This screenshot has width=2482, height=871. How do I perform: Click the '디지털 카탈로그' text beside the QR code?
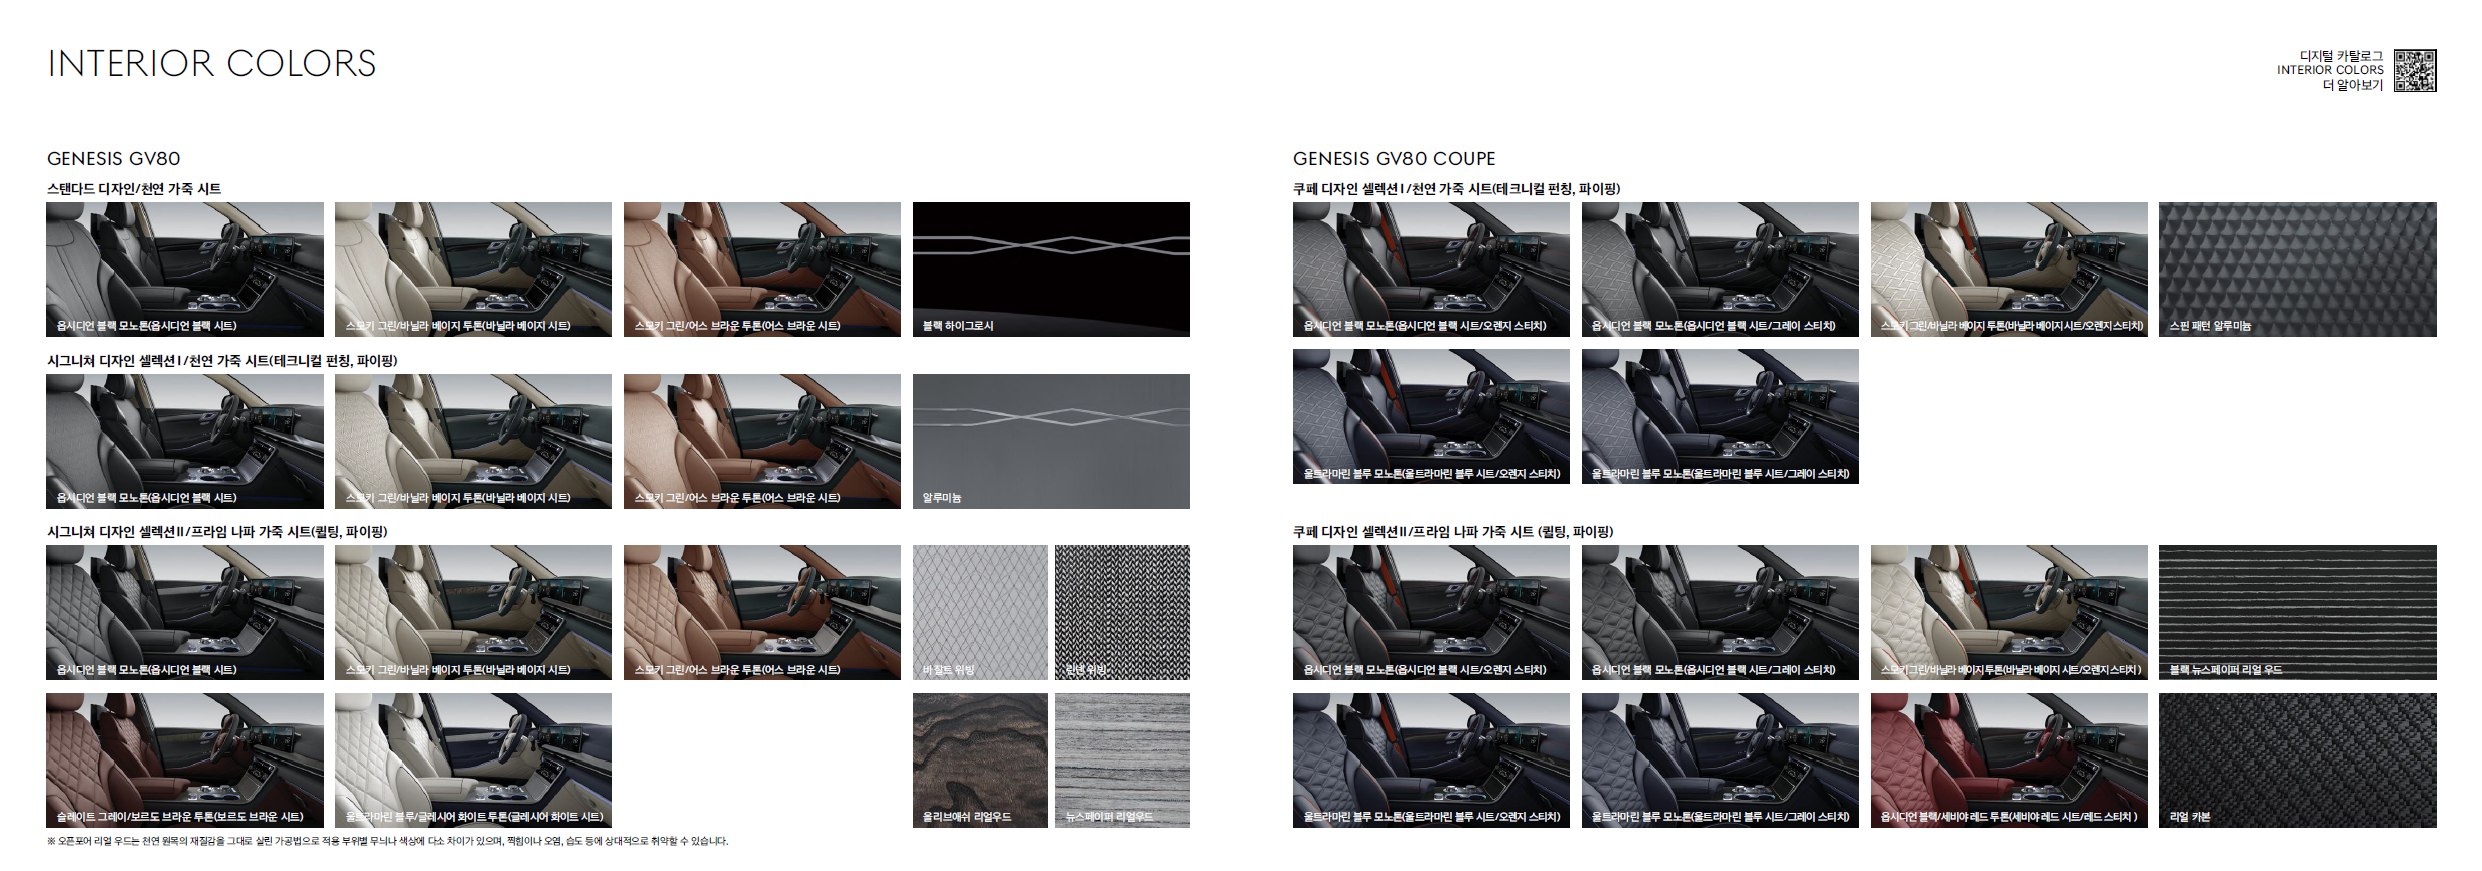(x=2341, y=56)
